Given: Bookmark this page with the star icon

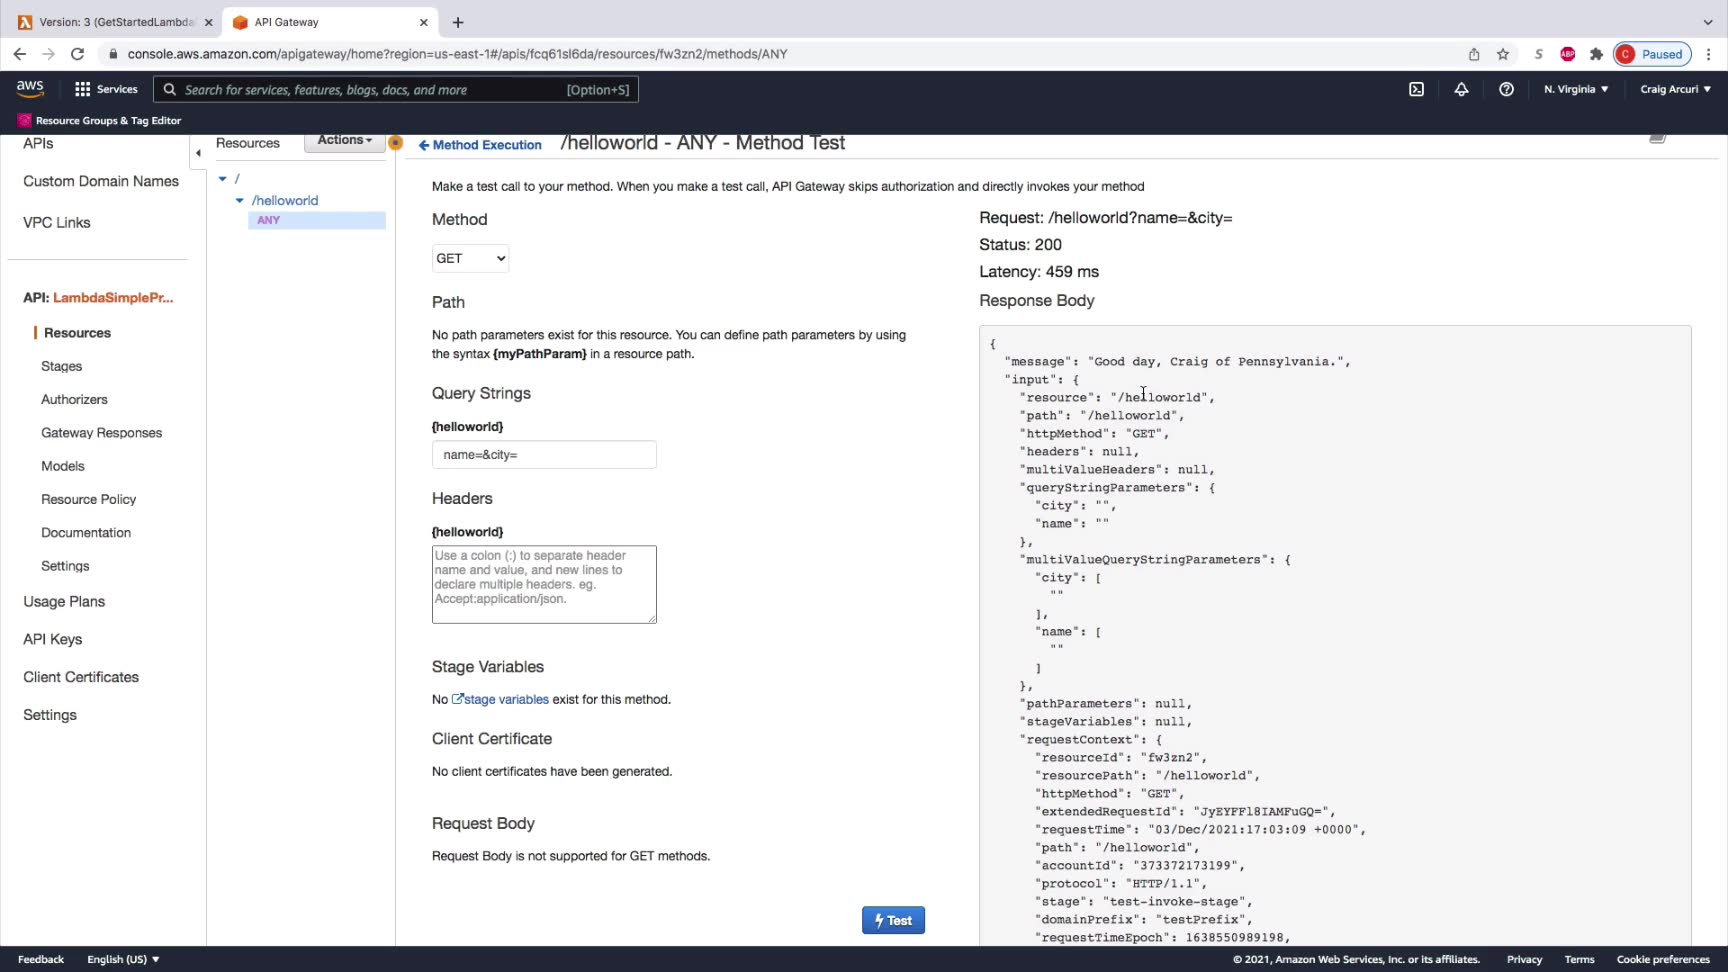Looking at the screenshot, I should 1503,54.
